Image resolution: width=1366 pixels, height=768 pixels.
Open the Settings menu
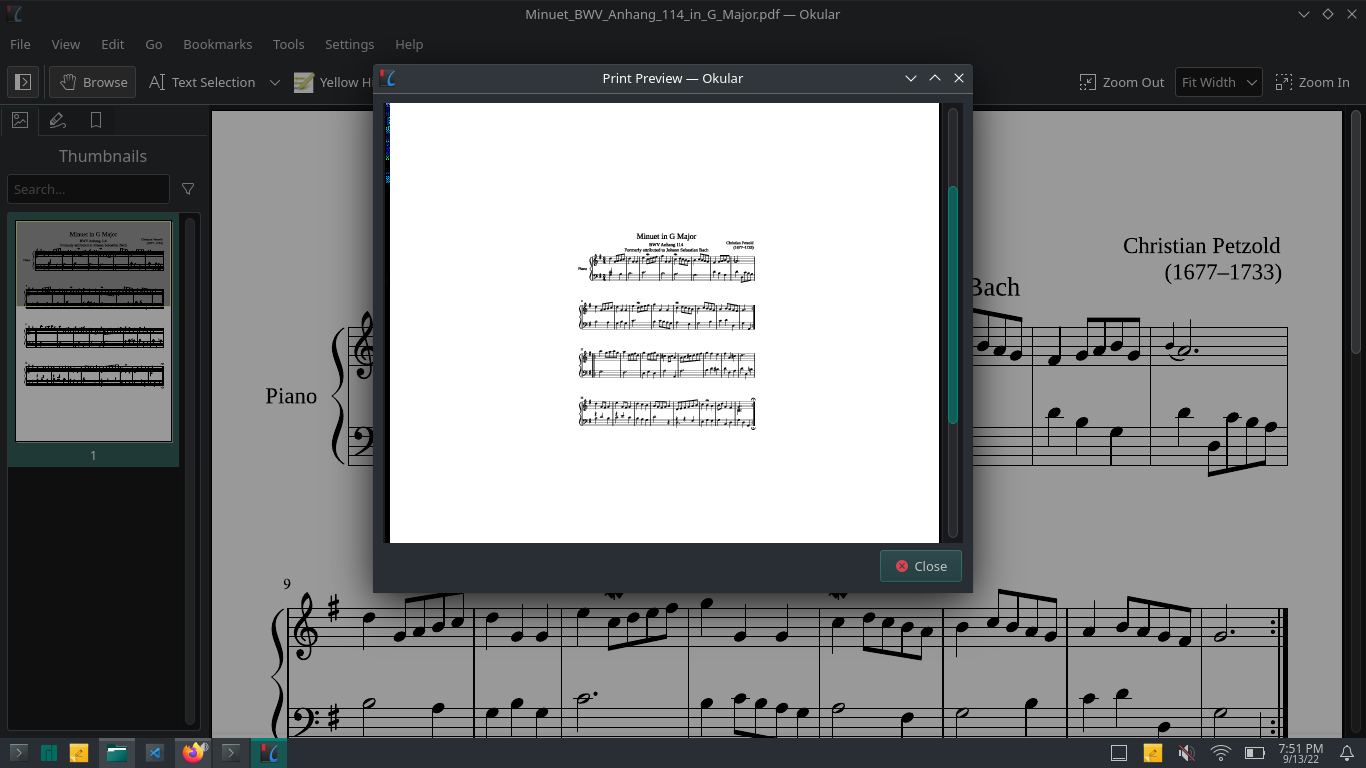349,44
